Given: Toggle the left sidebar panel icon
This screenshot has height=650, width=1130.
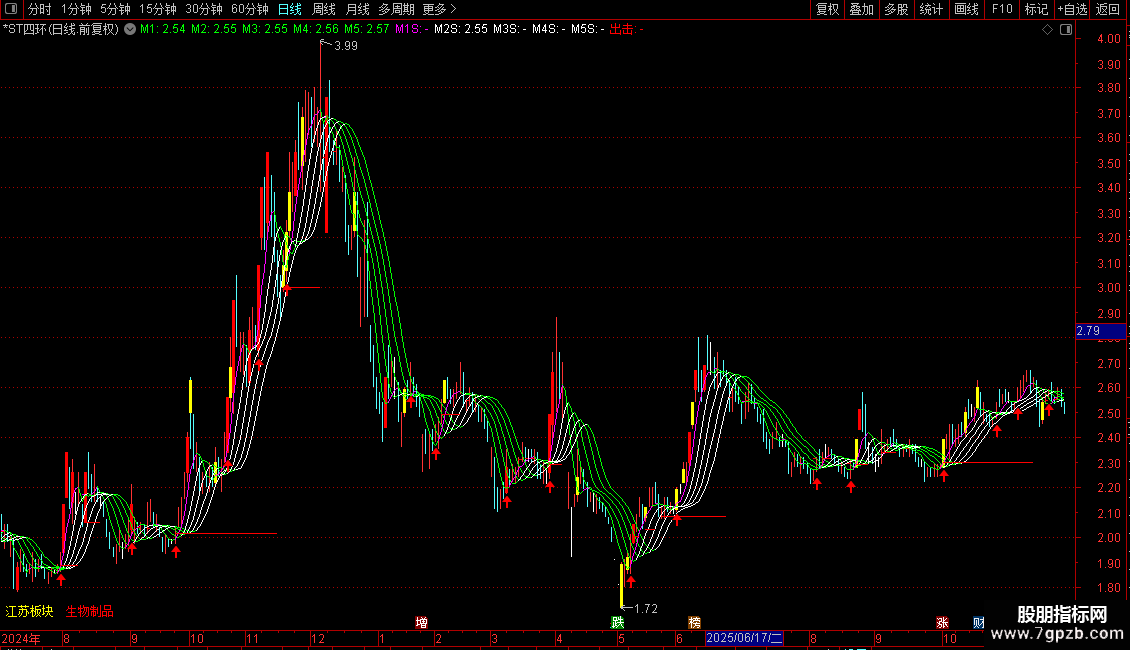Looking at the screenshot, I should point(11,9).
